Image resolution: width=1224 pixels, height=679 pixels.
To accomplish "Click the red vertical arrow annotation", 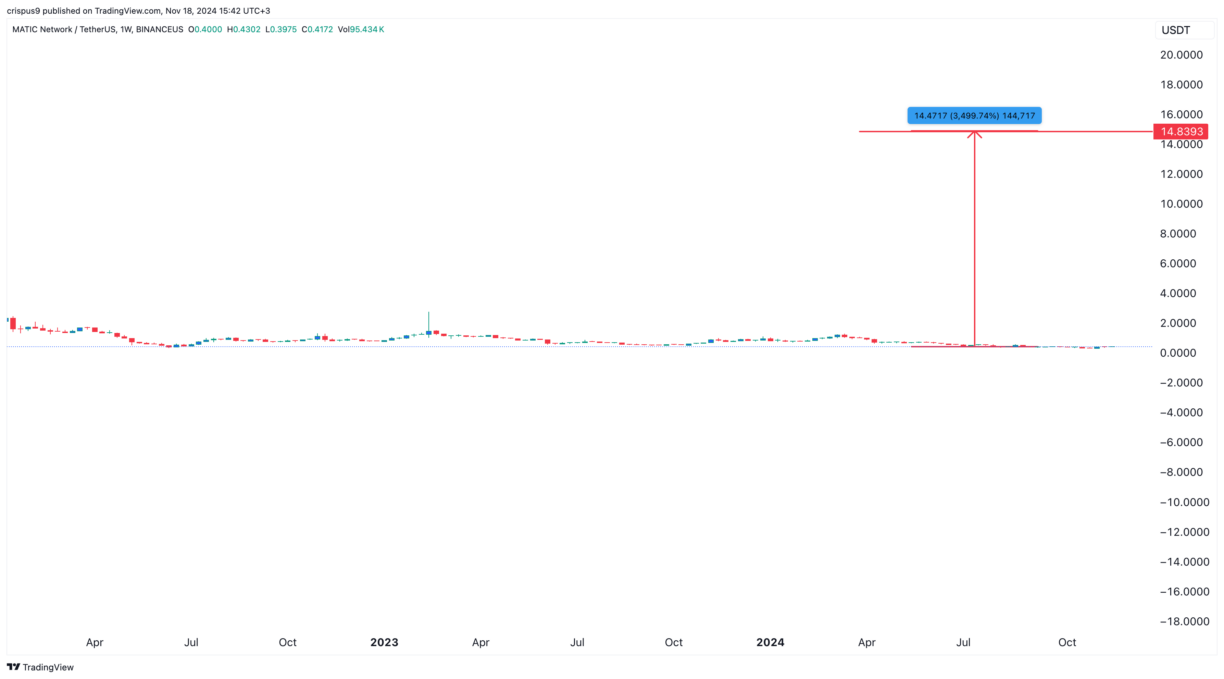I will [x=974, y=240].
